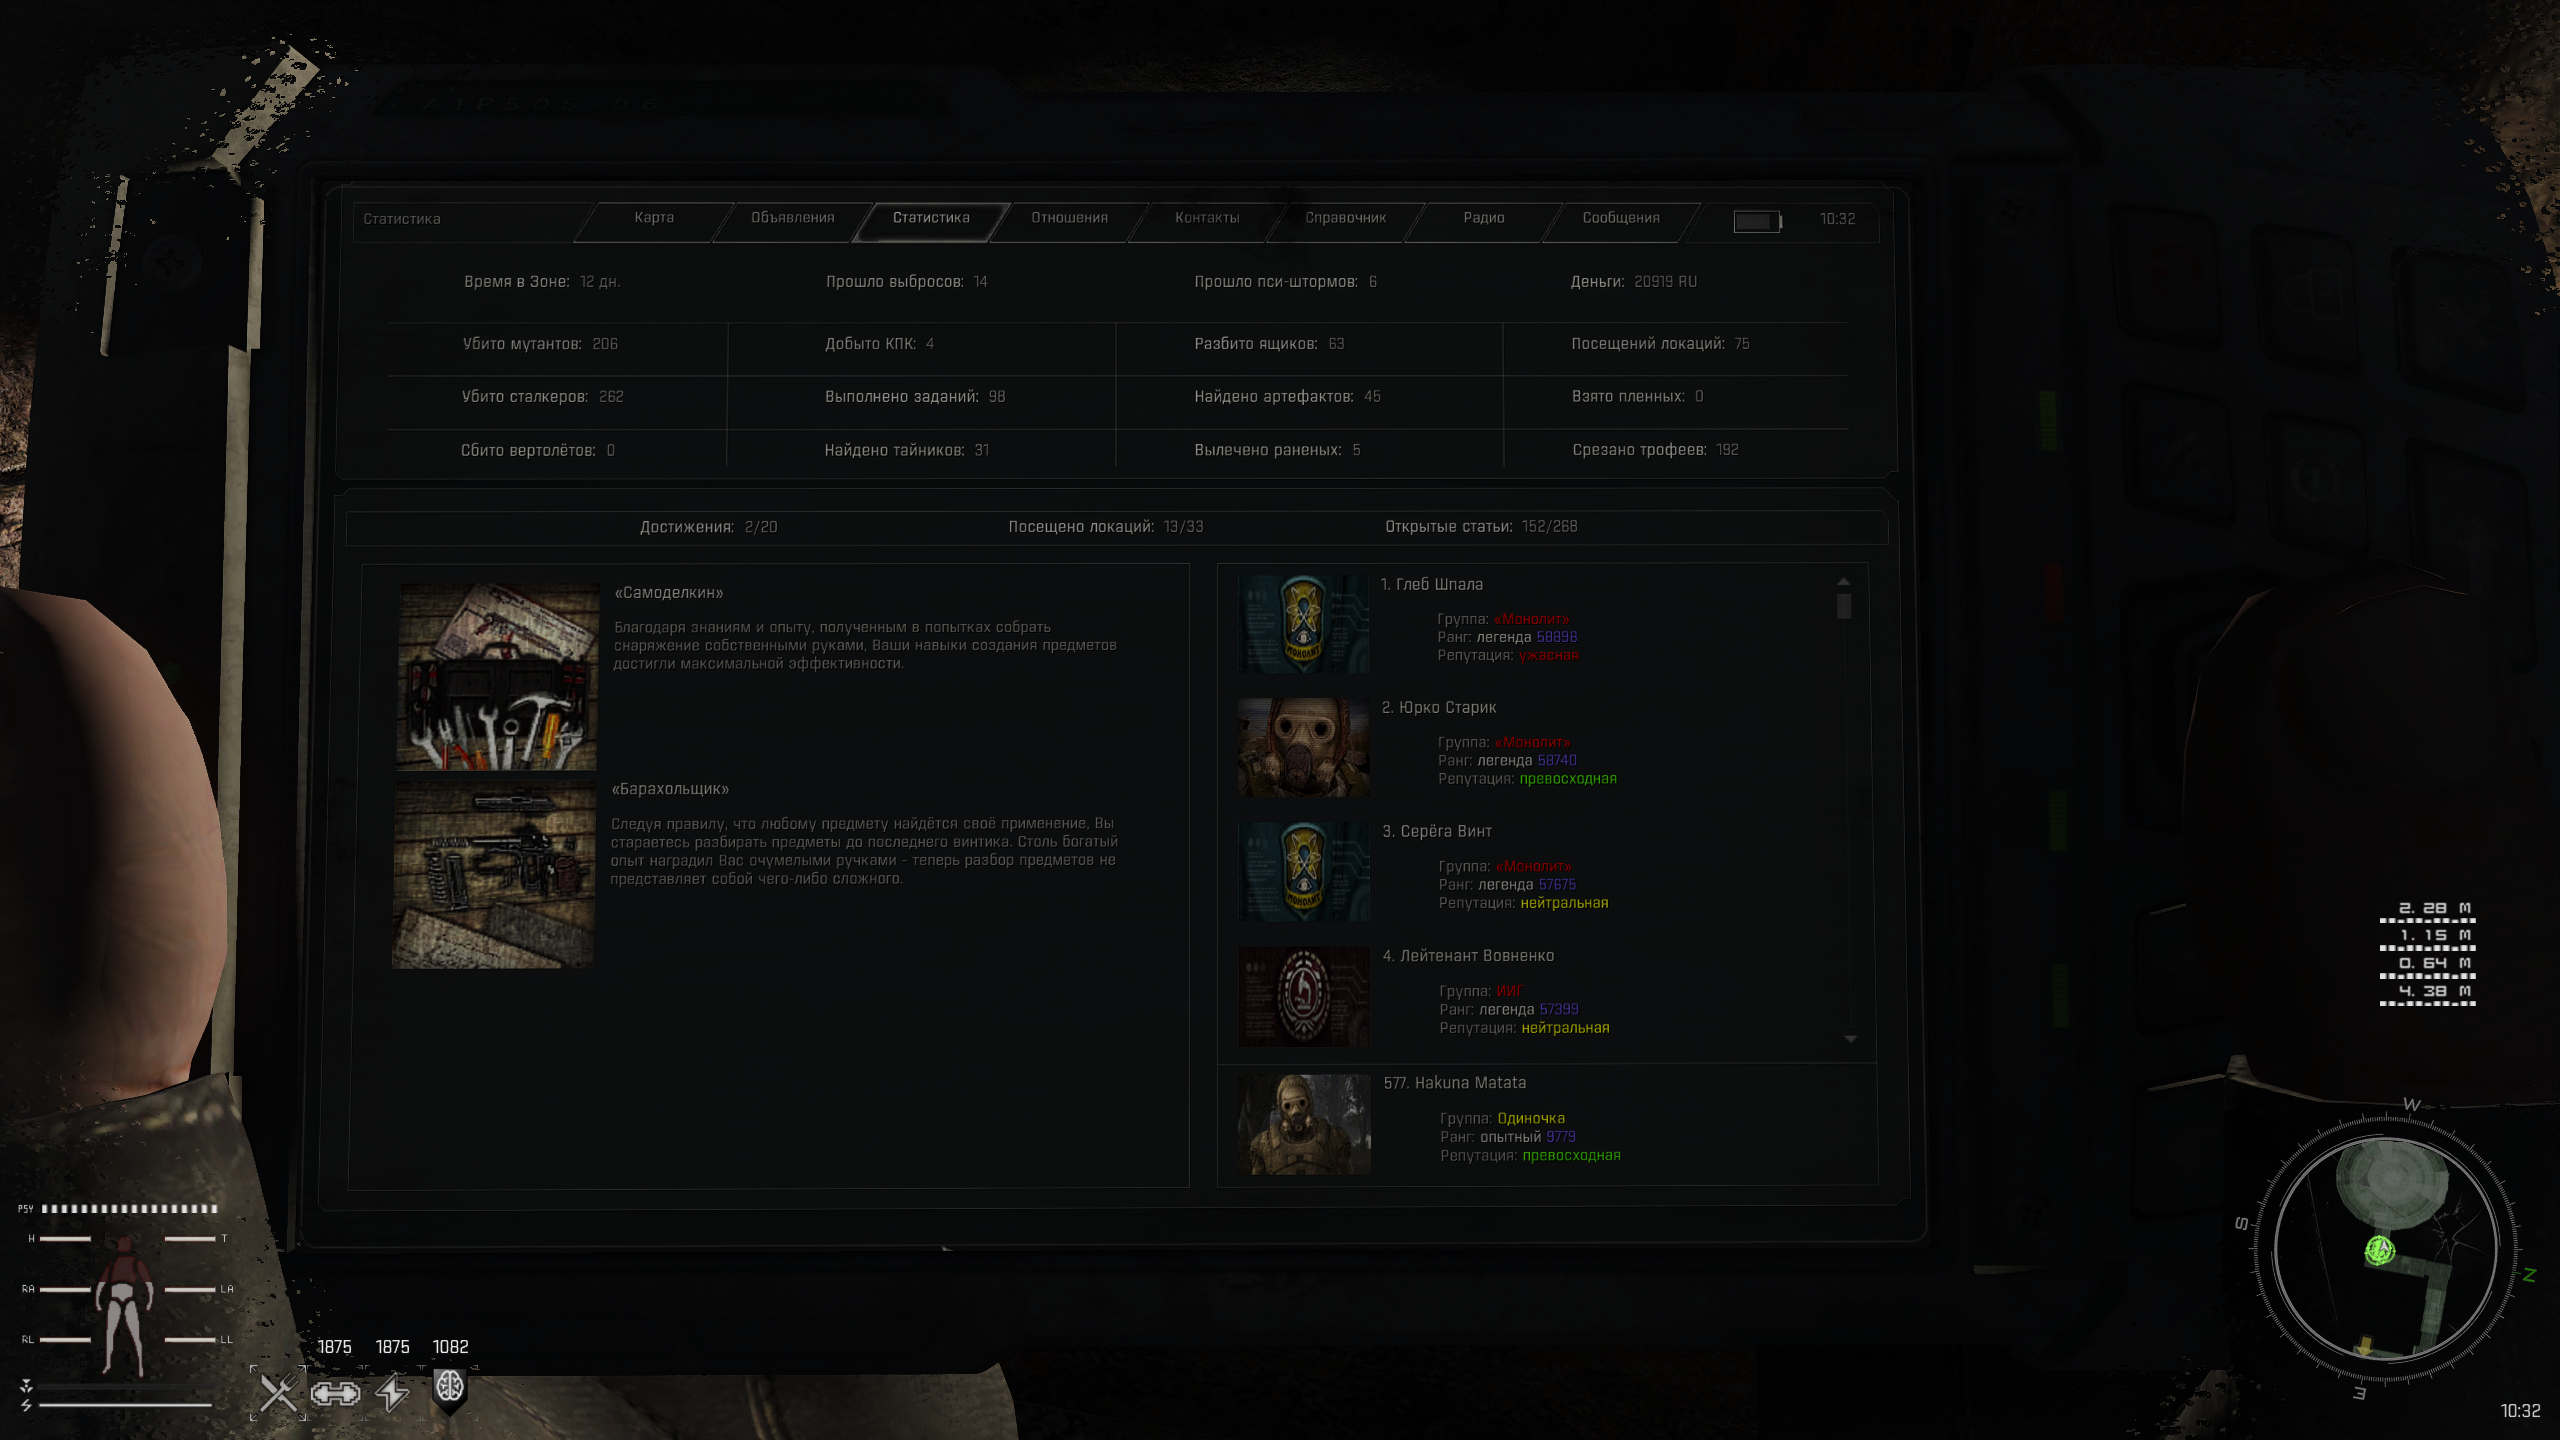Click the crossed fork and knife hunger icon
The height and width of the screenshot is (1440, 2560).
(x=279, y=1392)
